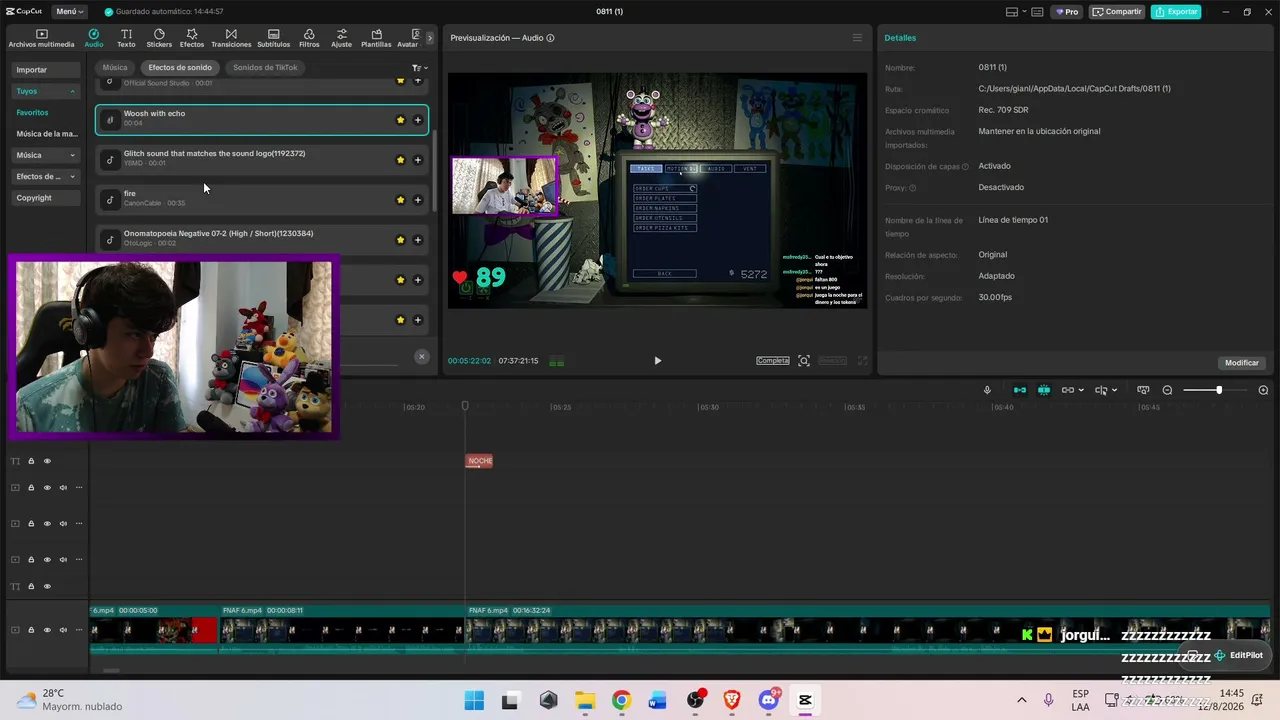
Task: Add the Onomatopoeia Negative sound
Action: (x=418, y=240)
